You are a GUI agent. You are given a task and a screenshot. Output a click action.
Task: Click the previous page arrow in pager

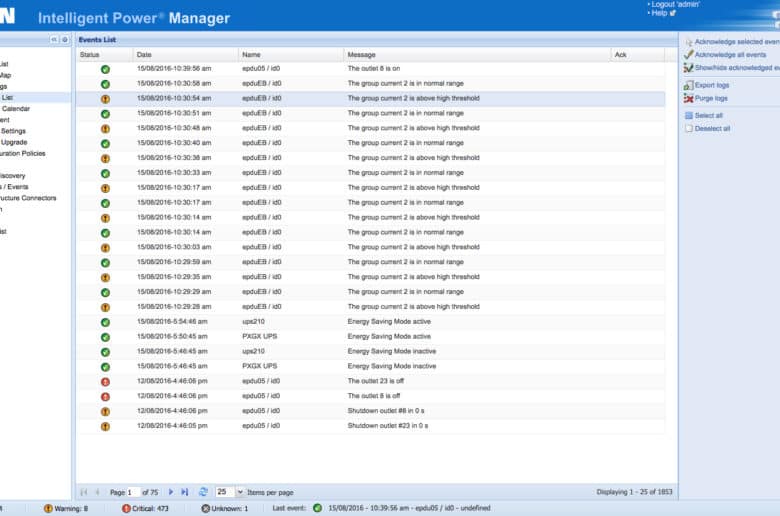pyautogui.click(x=98, y=492)
